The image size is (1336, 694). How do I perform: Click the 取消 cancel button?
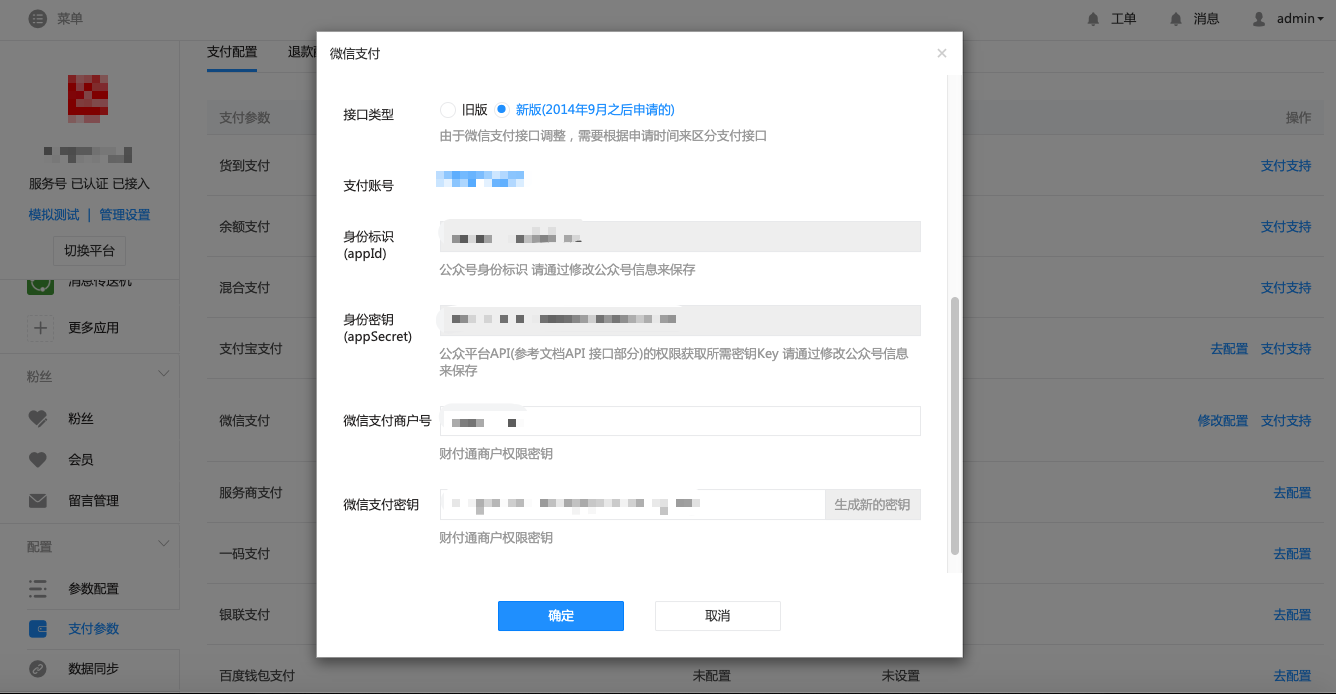pos(718,616)
